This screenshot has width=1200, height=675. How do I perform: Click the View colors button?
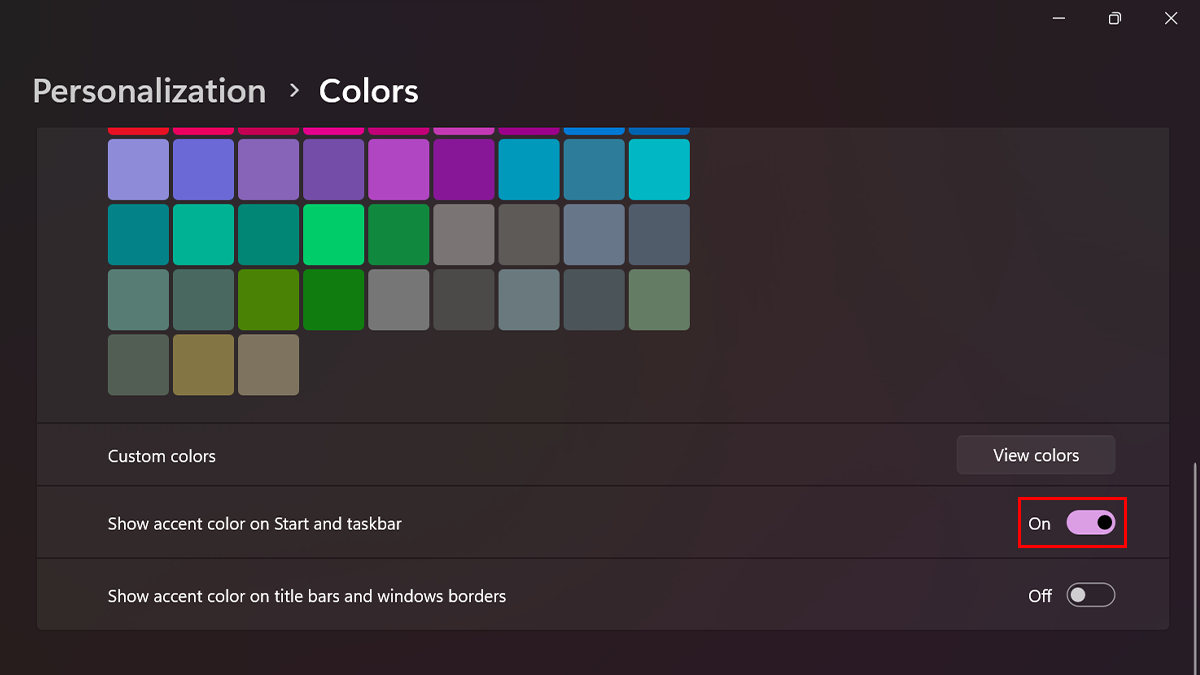(x=1035, y=455)
